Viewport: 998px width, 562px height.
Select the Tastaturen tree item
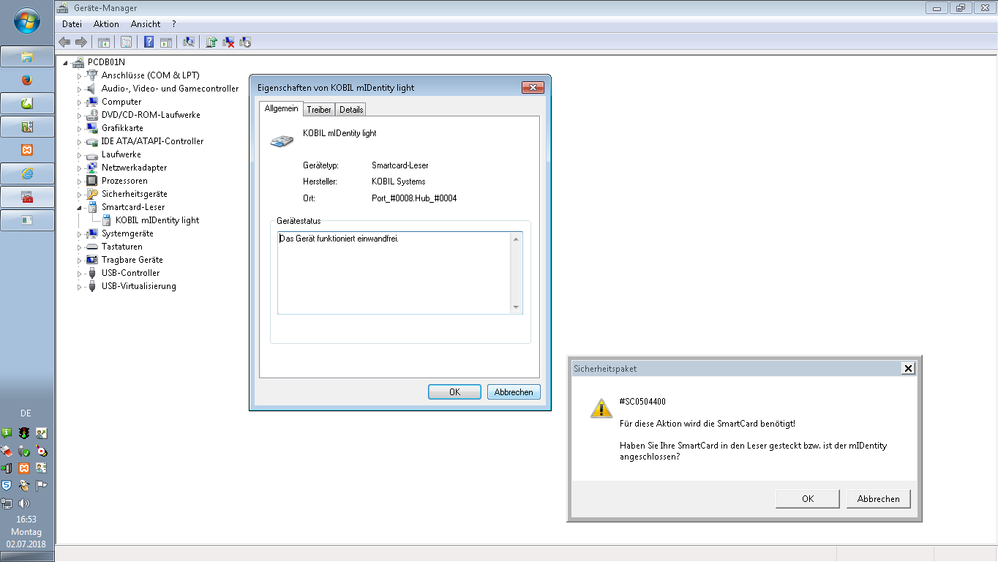tap(122, 247)
